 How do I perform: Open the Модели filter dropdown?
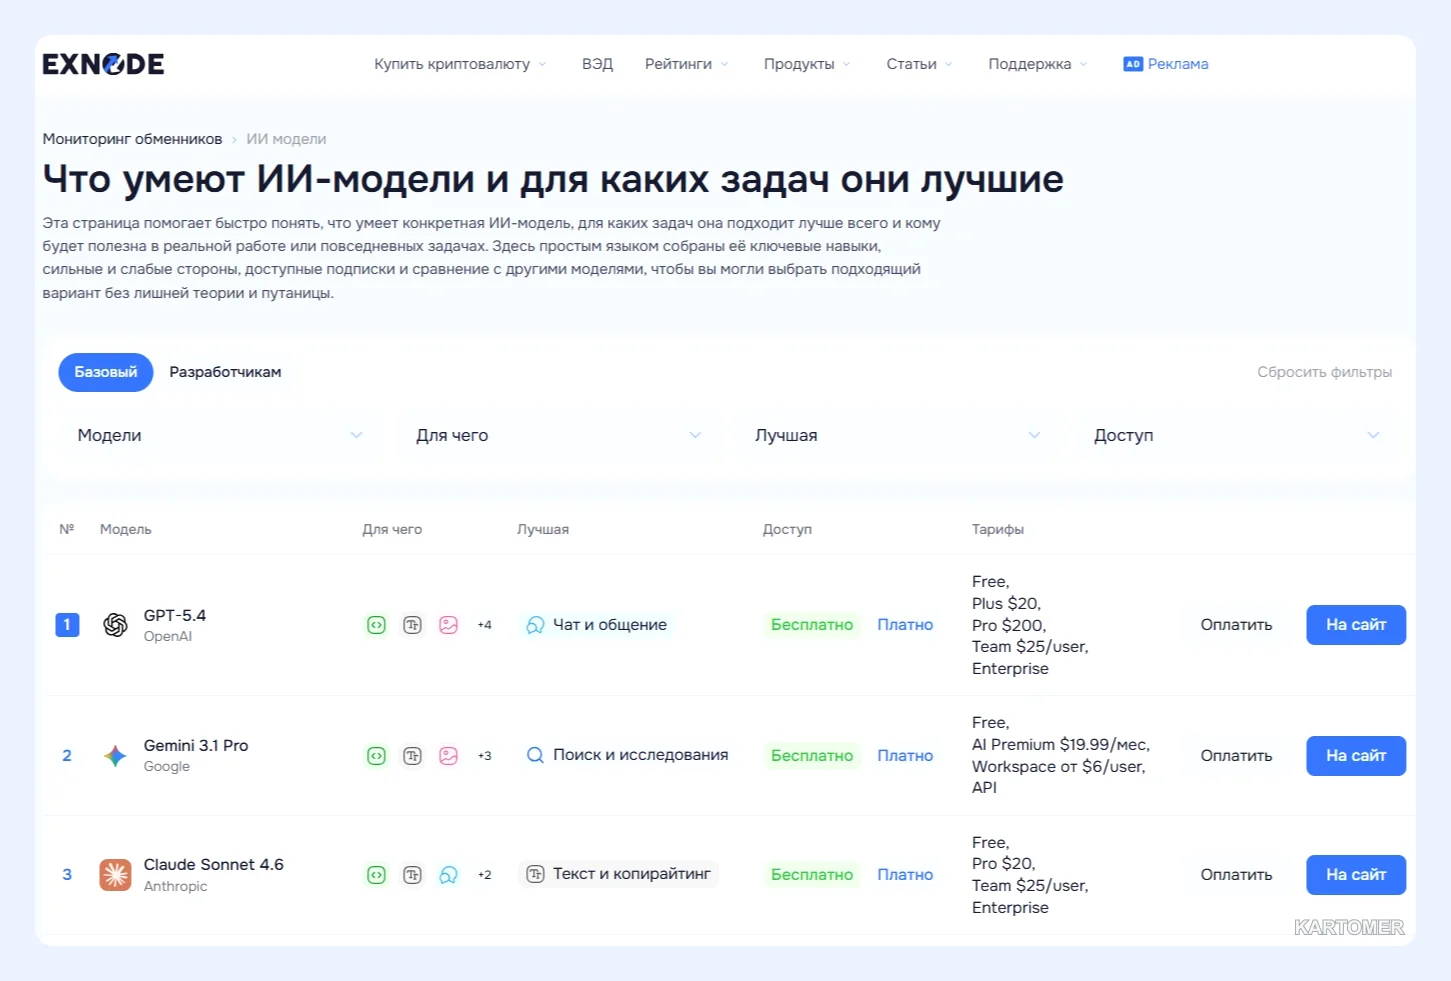220,435
